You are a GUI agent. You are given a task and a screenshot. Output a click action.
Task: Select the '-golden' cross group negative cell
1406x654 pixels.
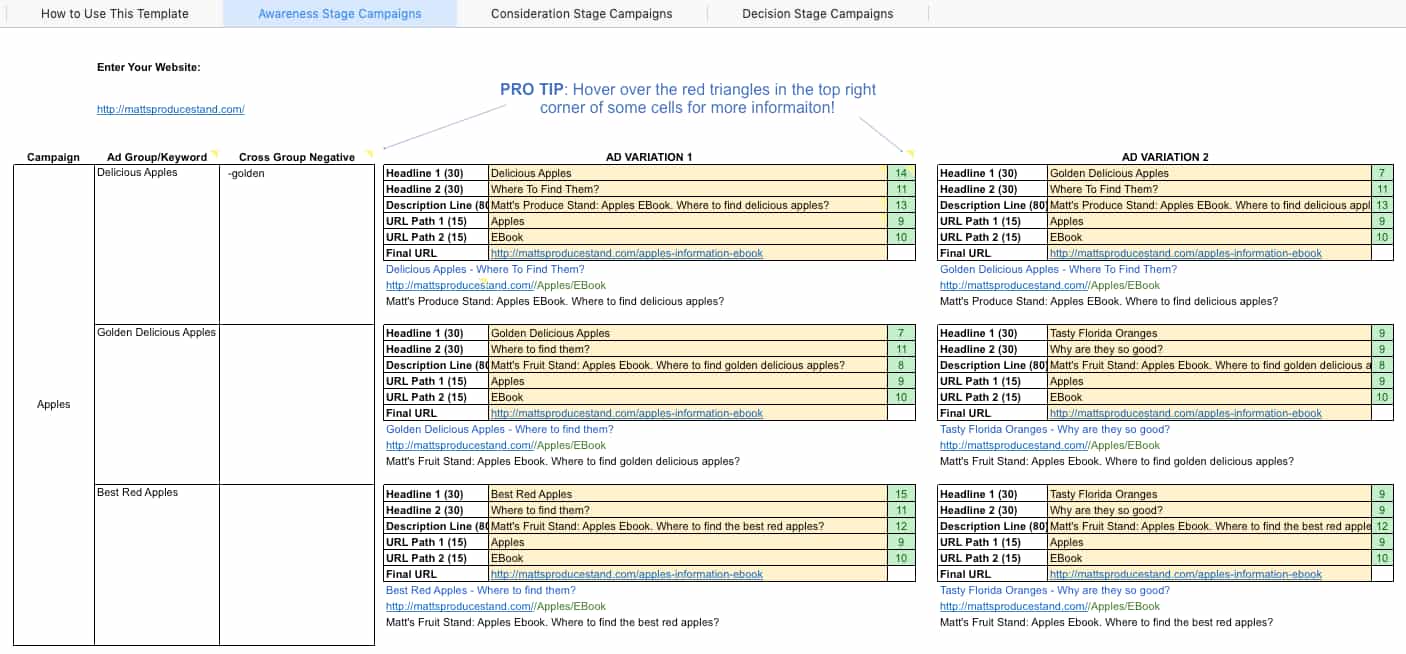pos(298,173)
